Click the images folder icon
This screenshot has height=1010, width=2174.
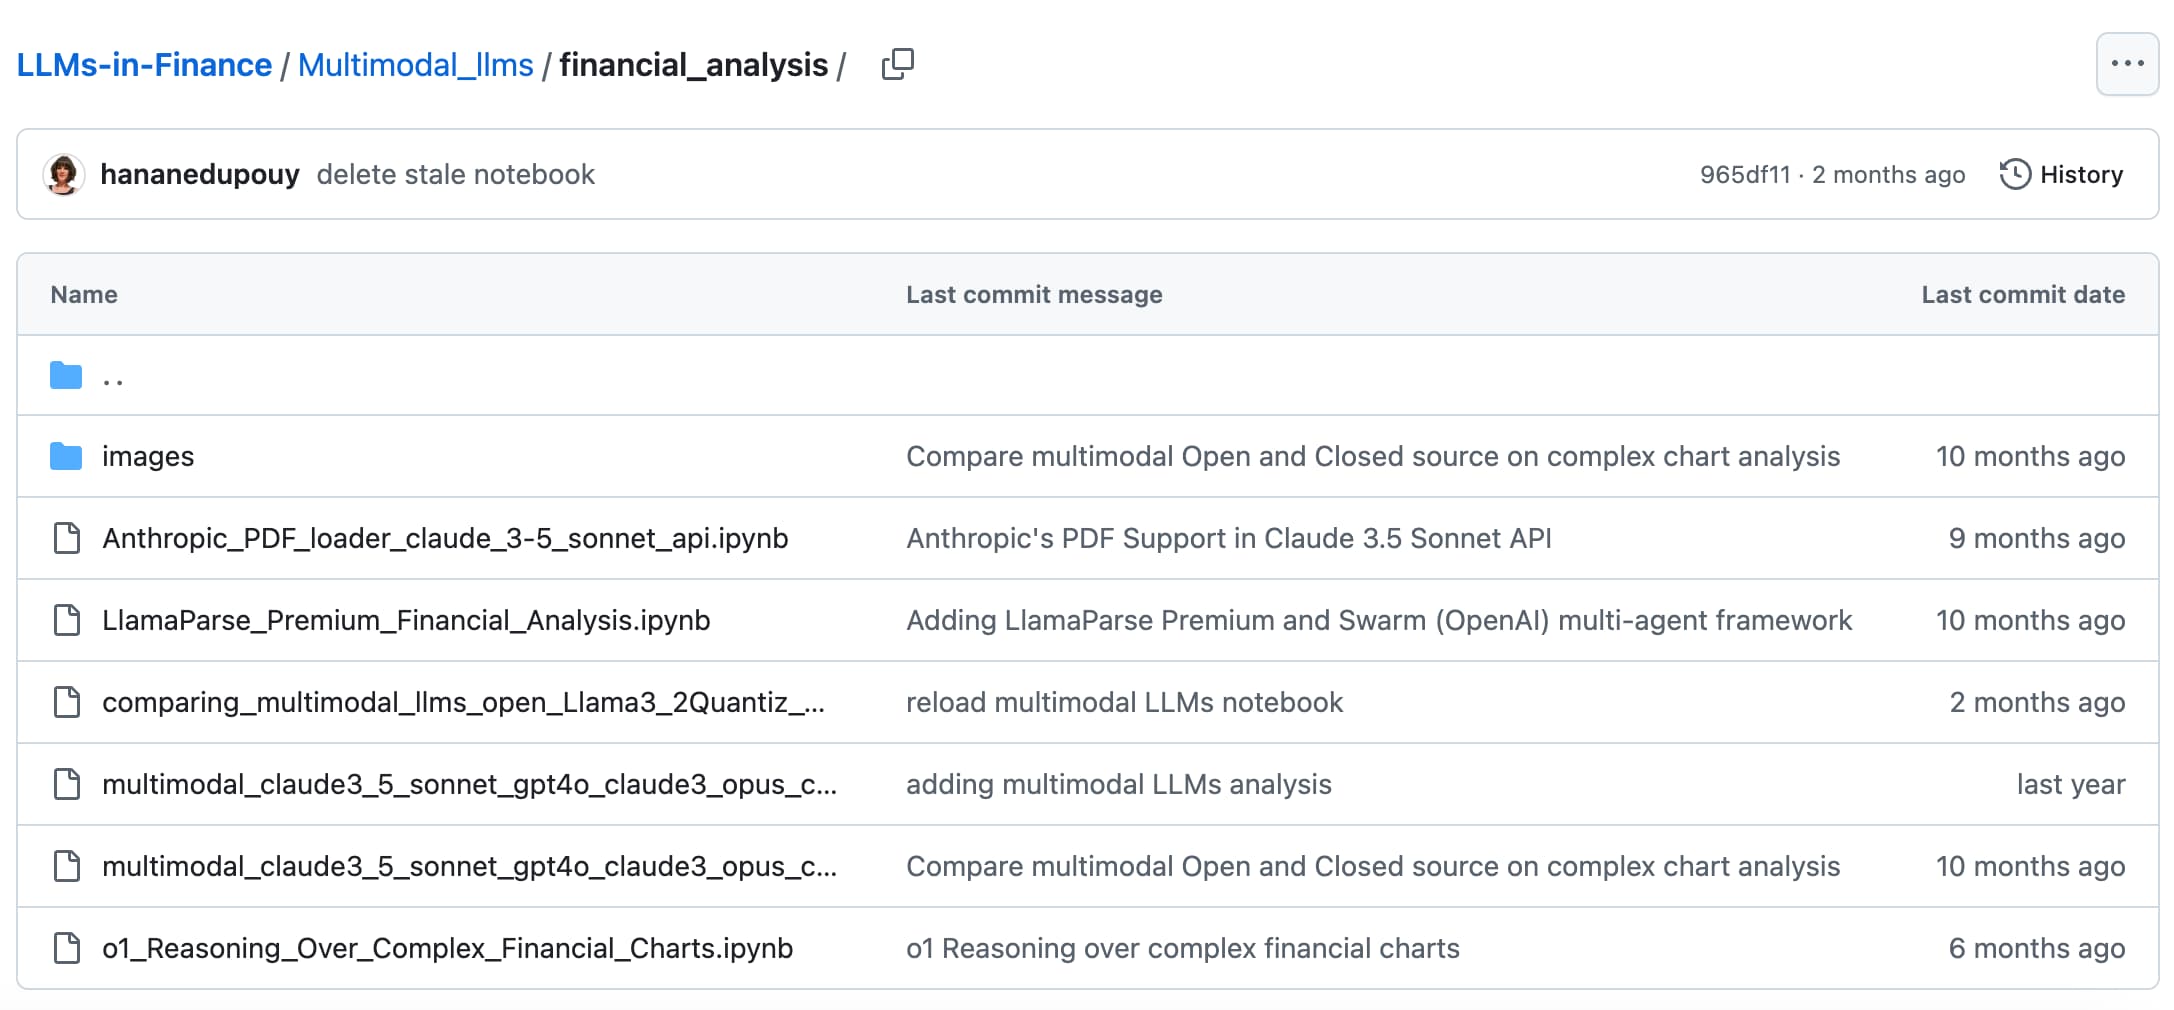(66, 456)
